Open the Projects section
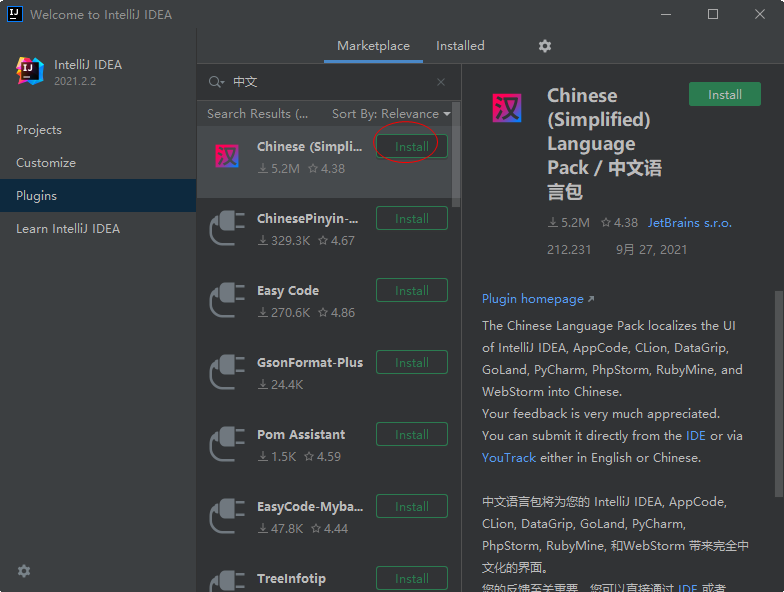This screenshot has width=784, height=592. click(x=98, y=130)
